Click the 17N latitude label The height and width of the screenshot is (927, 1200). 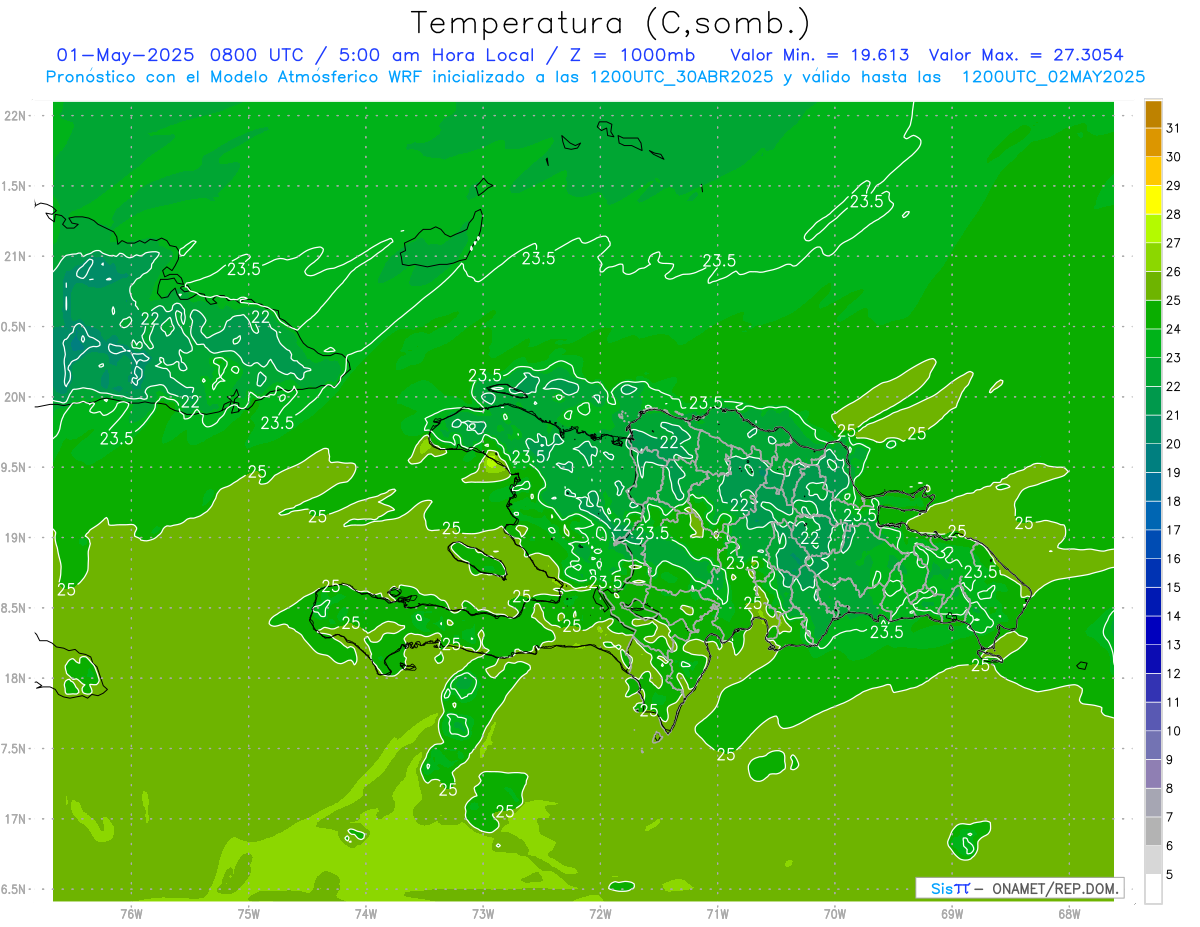[x=16, y=819]
